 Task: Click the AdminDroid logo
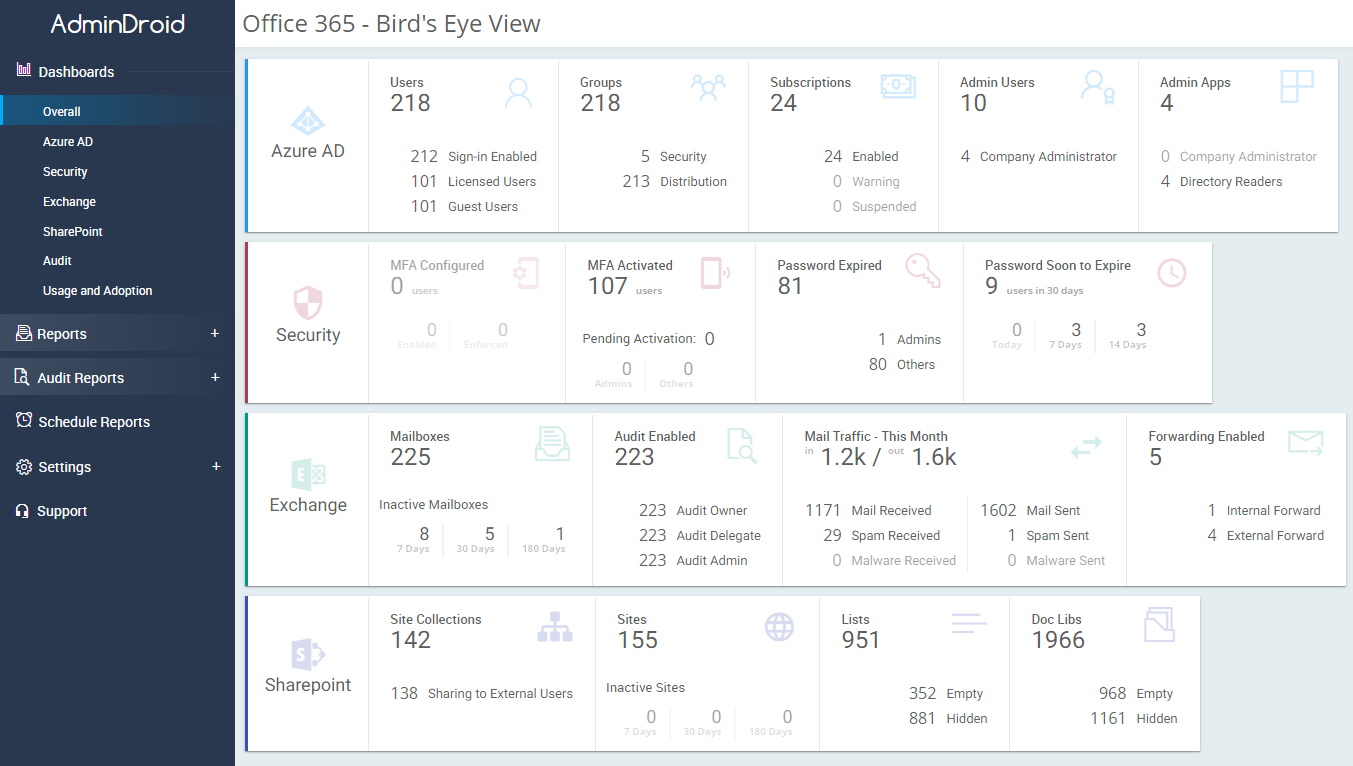tap(117, 24)
